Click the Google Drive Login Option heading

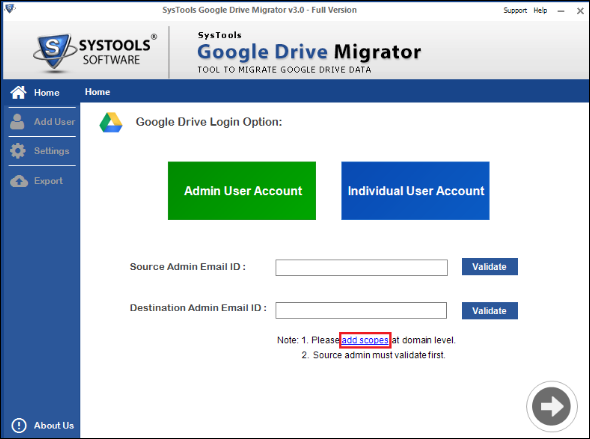[x=209, y=122]
